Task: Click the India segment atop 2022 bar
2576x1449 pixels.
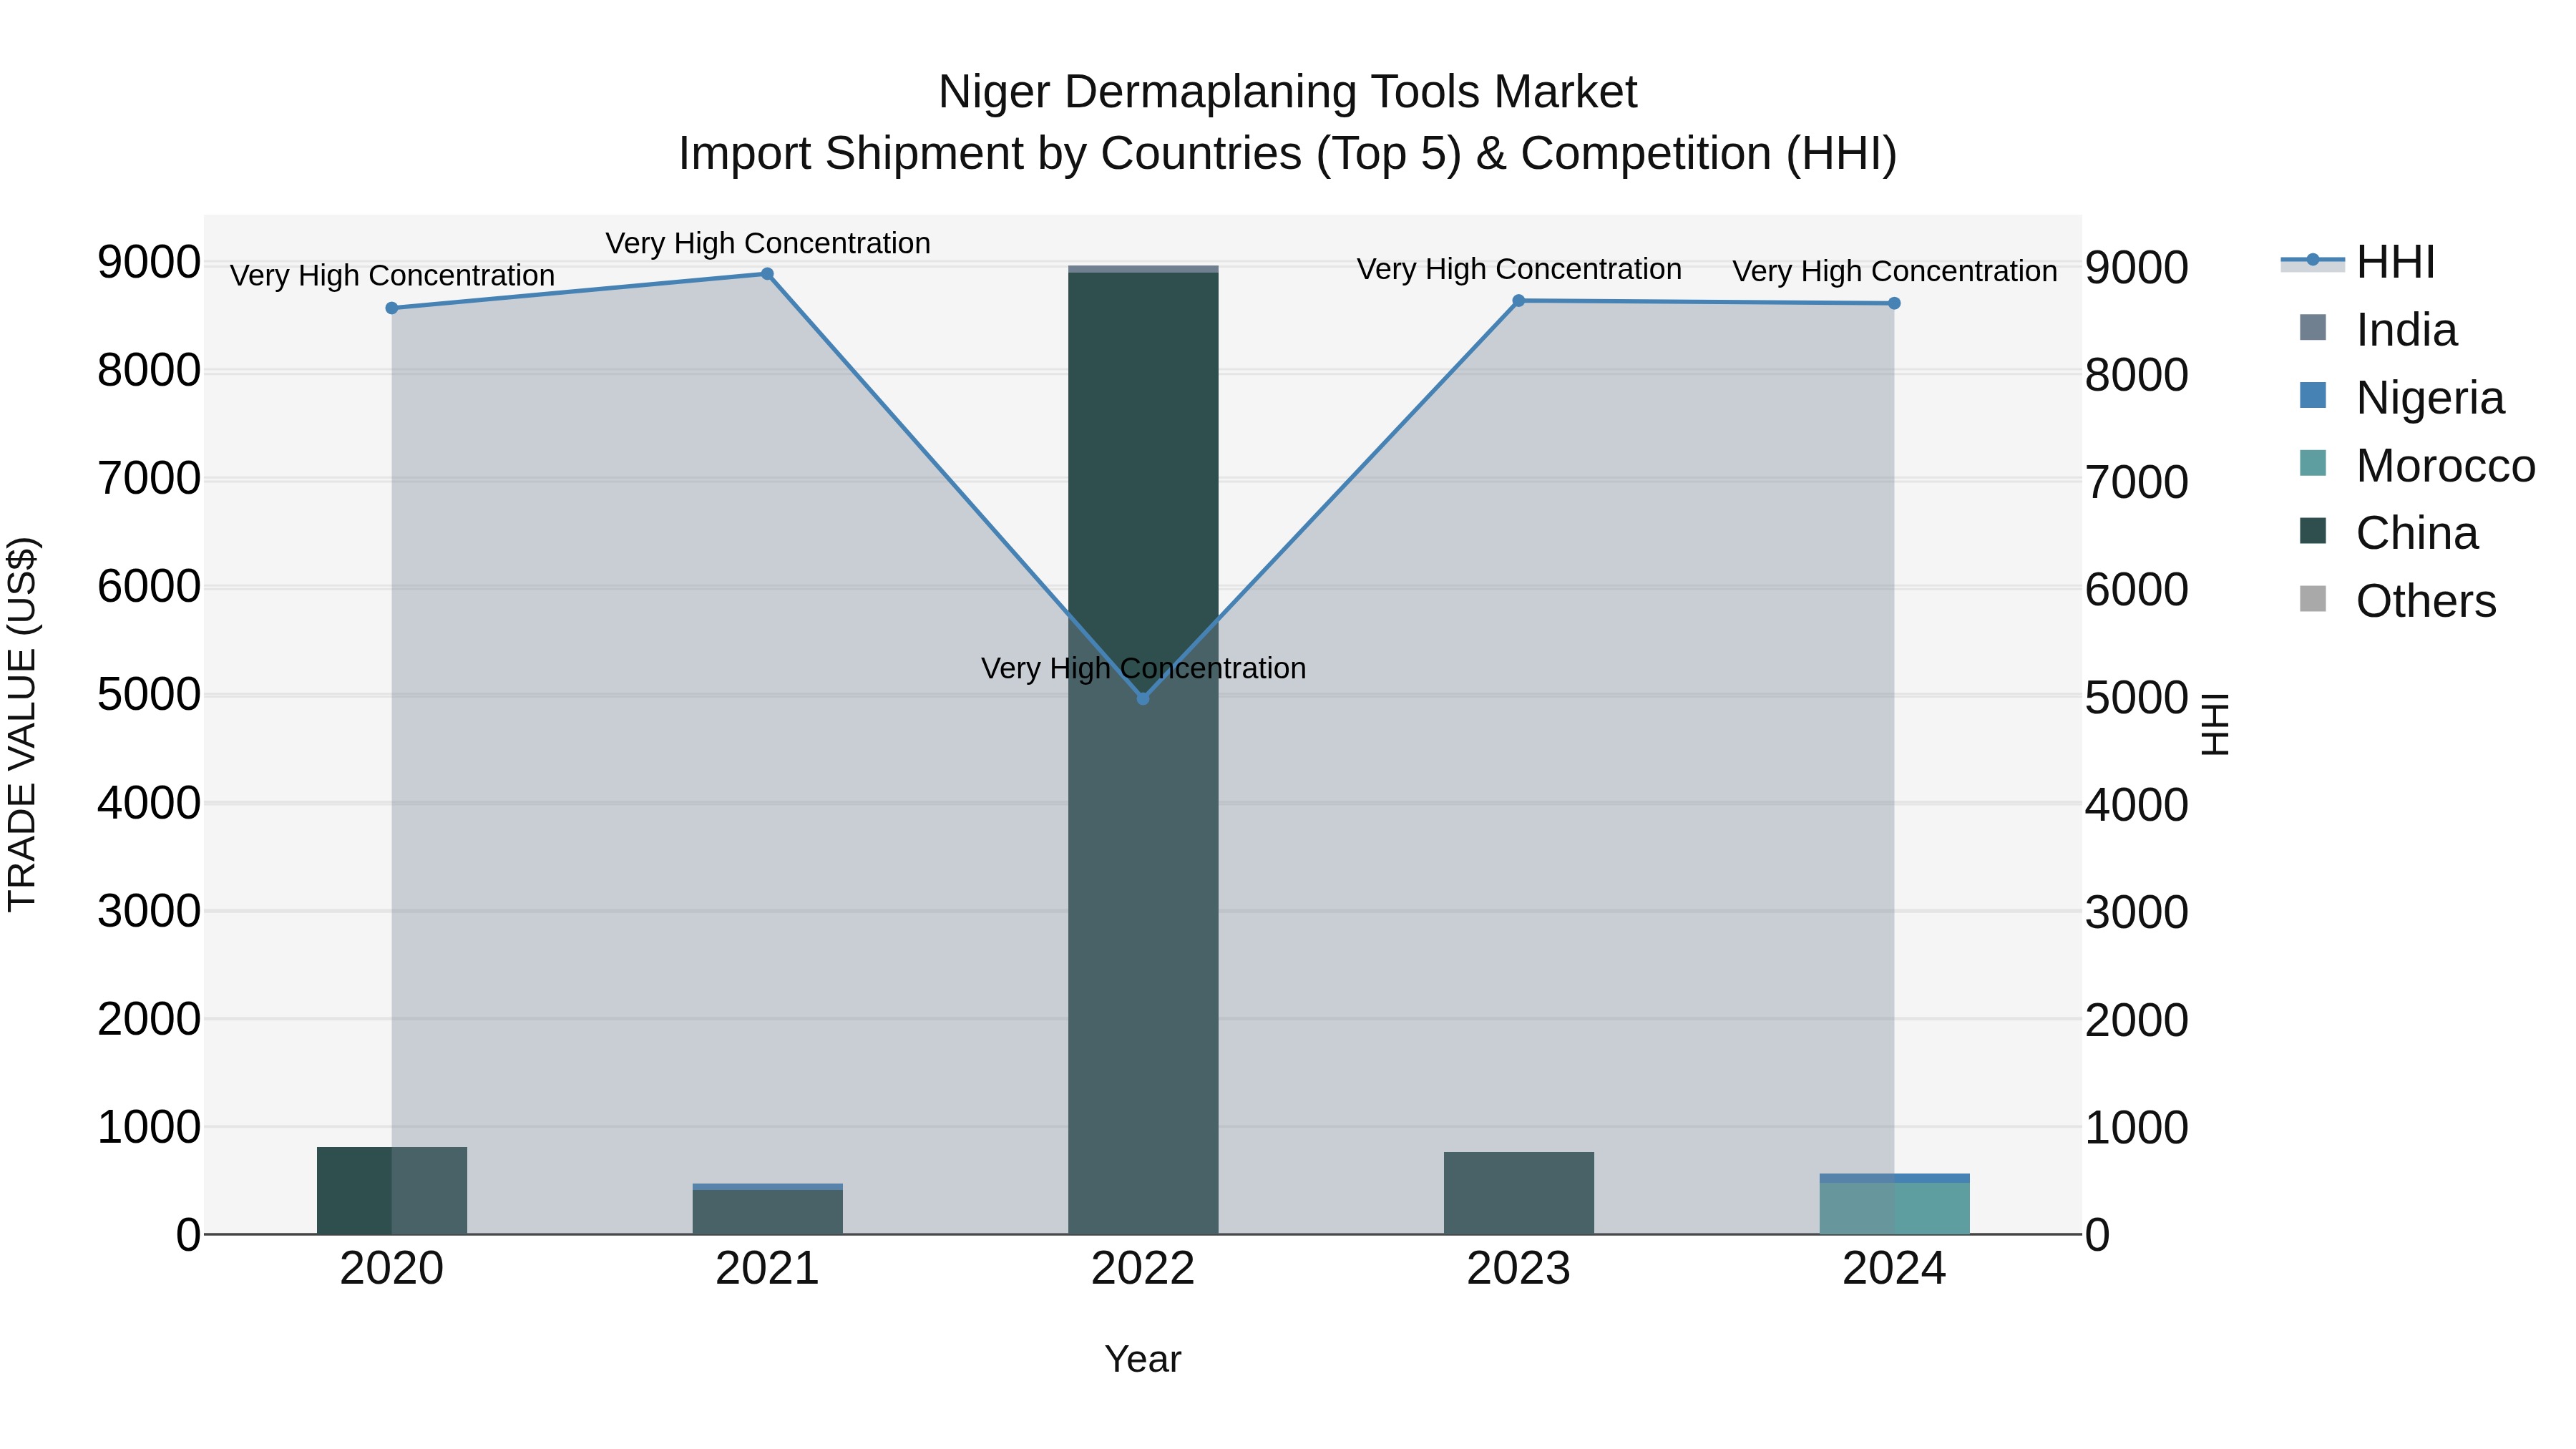Action: (x=1143, y=269)
